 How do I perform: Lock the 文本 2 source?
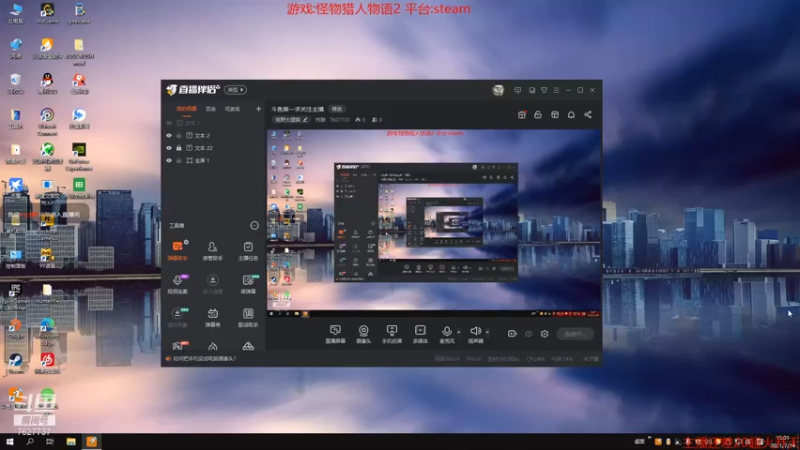[179, 135]
